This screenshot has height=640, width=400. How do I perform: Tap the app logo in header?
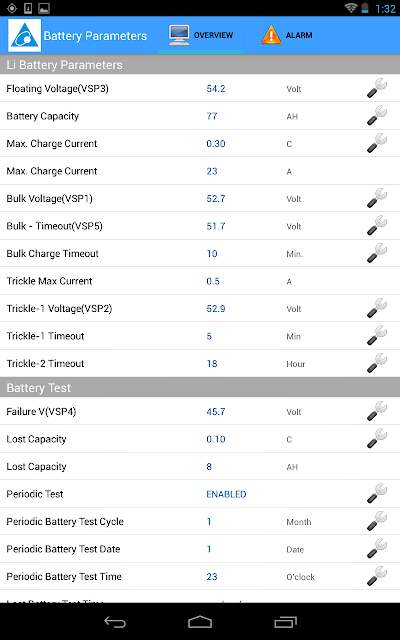(25, 35)
